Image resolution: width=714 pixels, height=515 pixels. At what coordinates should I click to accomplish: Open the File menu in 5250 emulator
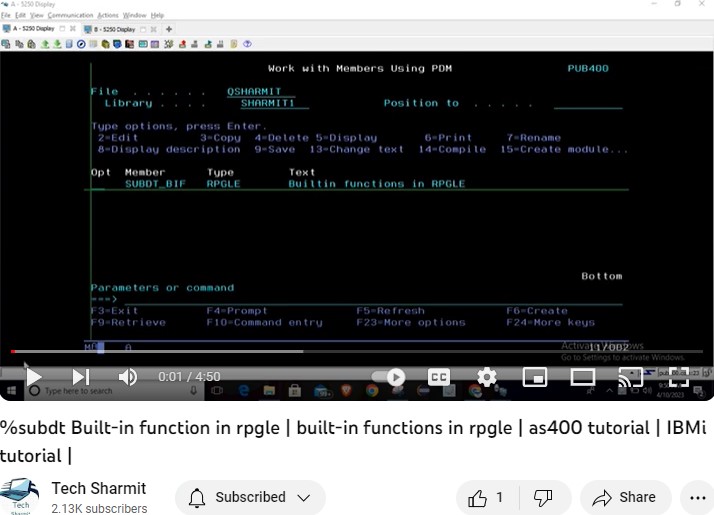(x=5, y=15)
